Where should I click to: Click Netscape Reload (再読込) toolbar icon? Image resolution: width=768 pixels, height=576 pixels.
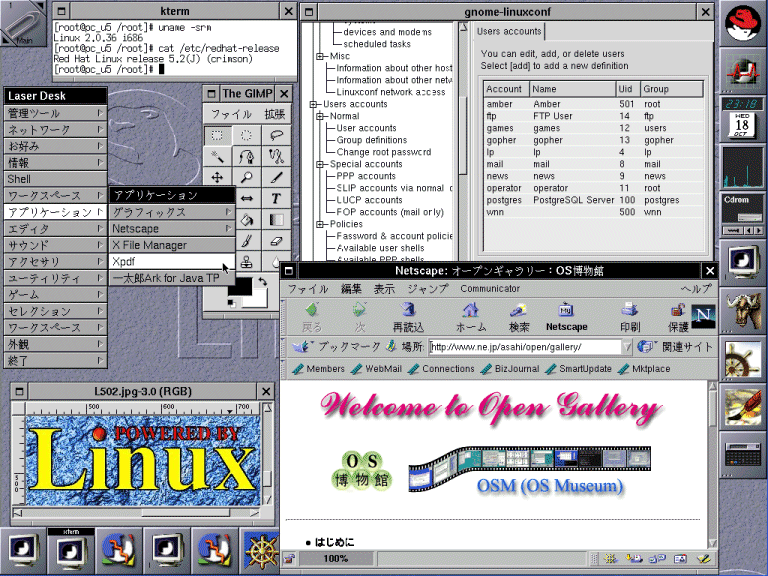[x=408, y=316]
